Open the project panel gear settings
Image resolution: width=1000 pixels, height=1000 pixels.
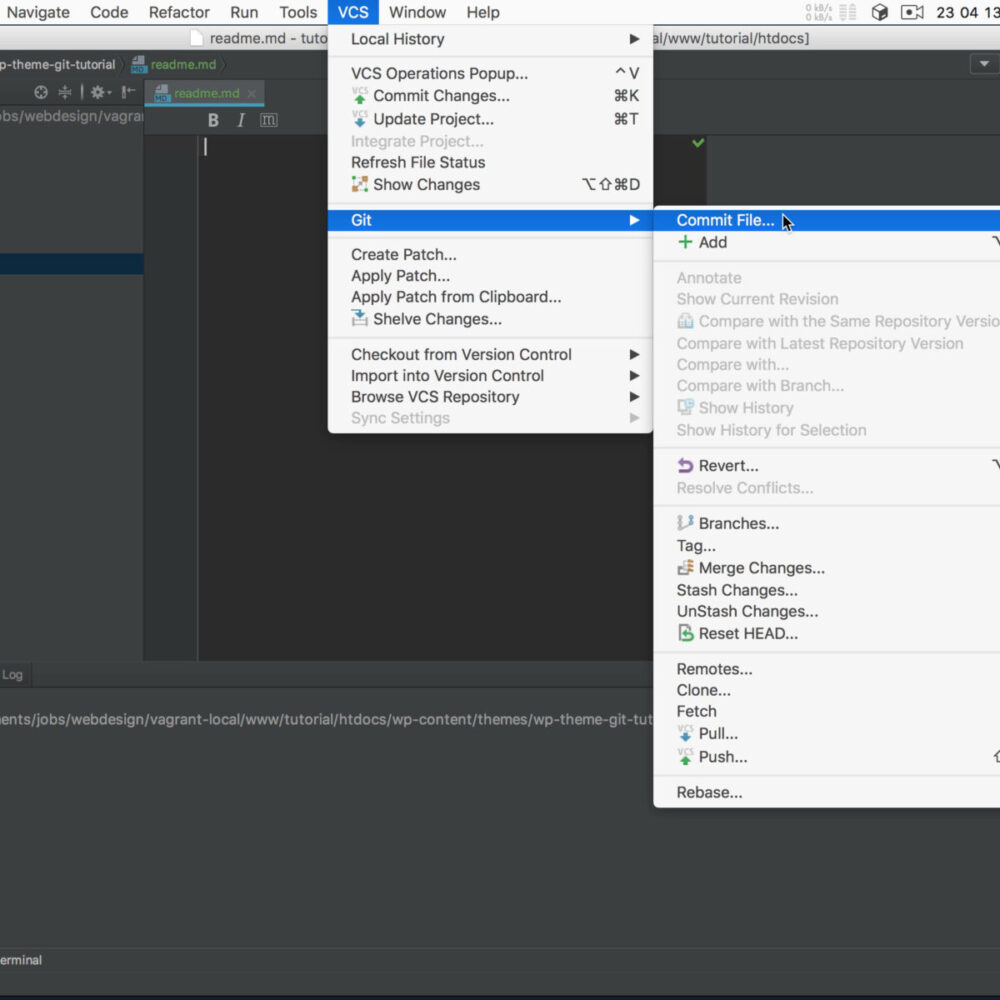click(99, 92)
